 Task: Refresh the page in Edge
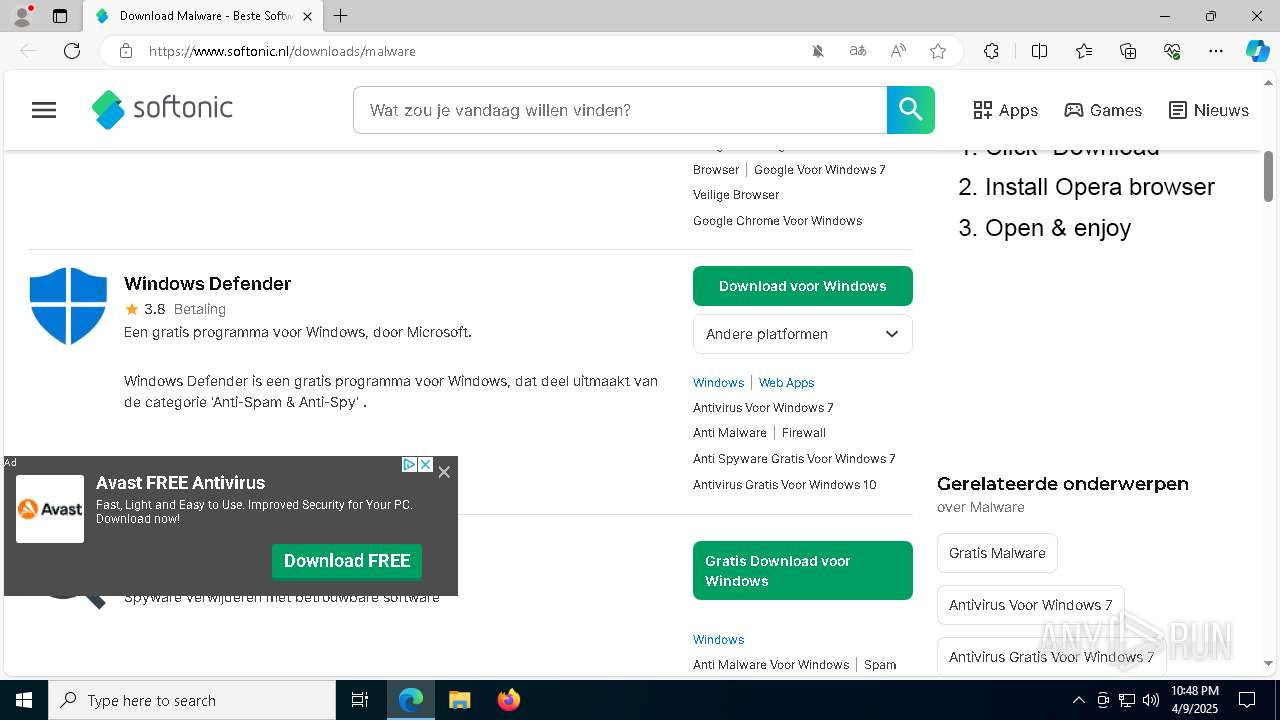72,51
